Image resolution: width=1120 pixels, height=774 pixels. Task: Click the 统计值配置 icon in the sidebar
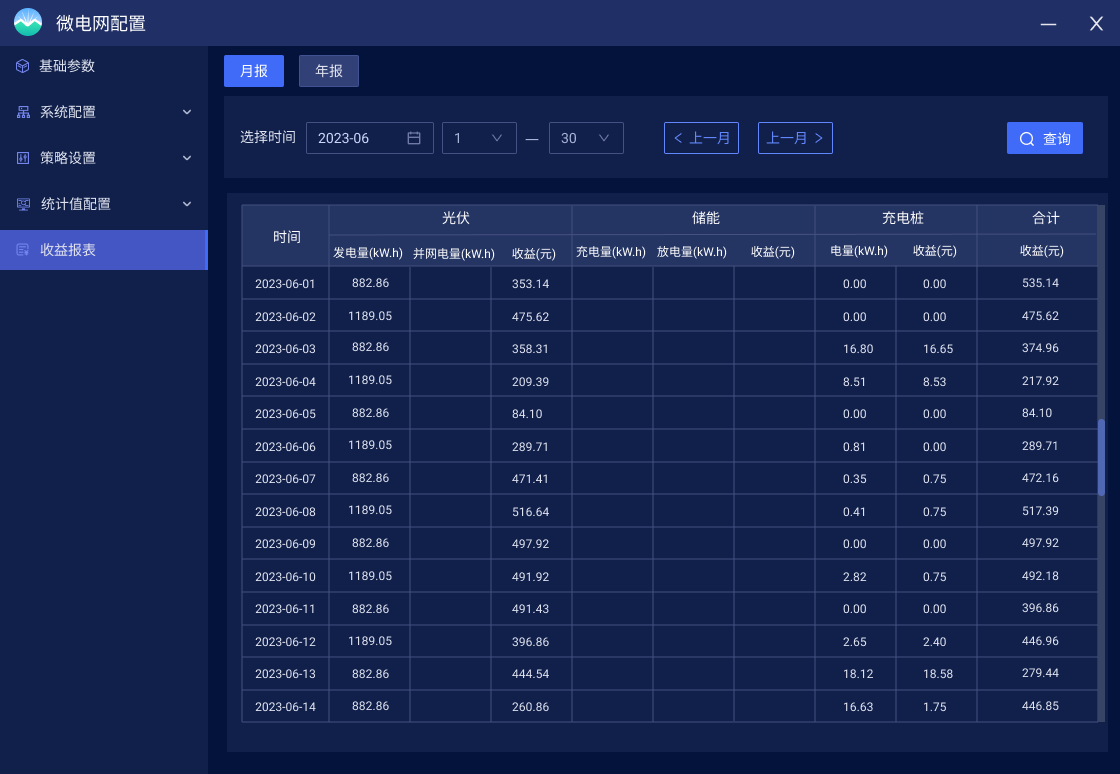pyautogui.click(x=22, y=204)
